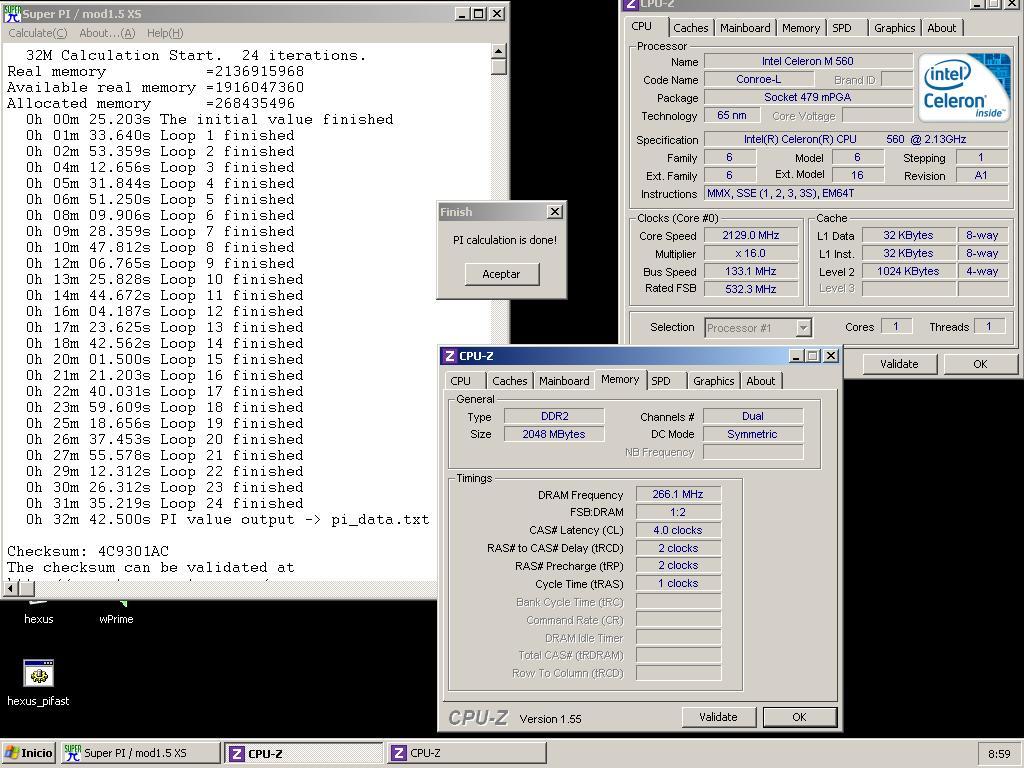
Task: Close the Finish dialog with X
Action: click(554, 212)
